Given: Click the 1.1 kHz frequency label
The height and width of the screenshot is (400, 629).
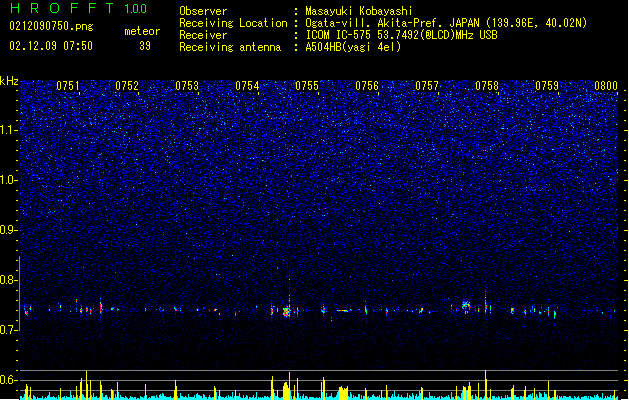Looking at the screenshot, I should pos(9,130).
